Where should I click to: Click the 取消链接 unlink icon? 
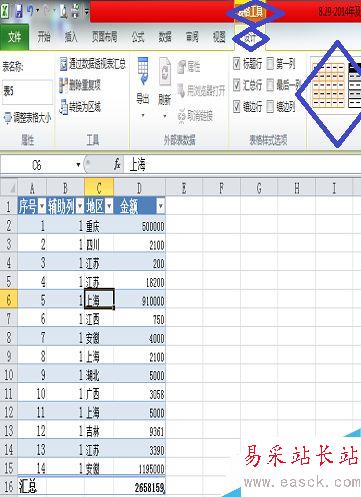(x=182, y=115)
